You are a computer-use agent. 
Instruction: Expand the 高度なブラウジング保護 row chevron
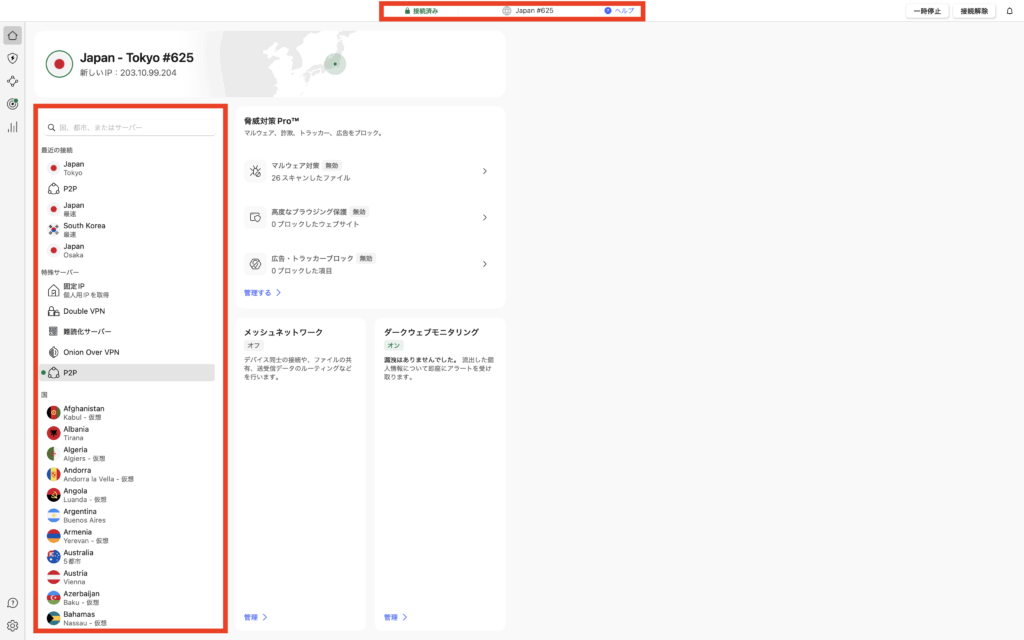[485, 217]
